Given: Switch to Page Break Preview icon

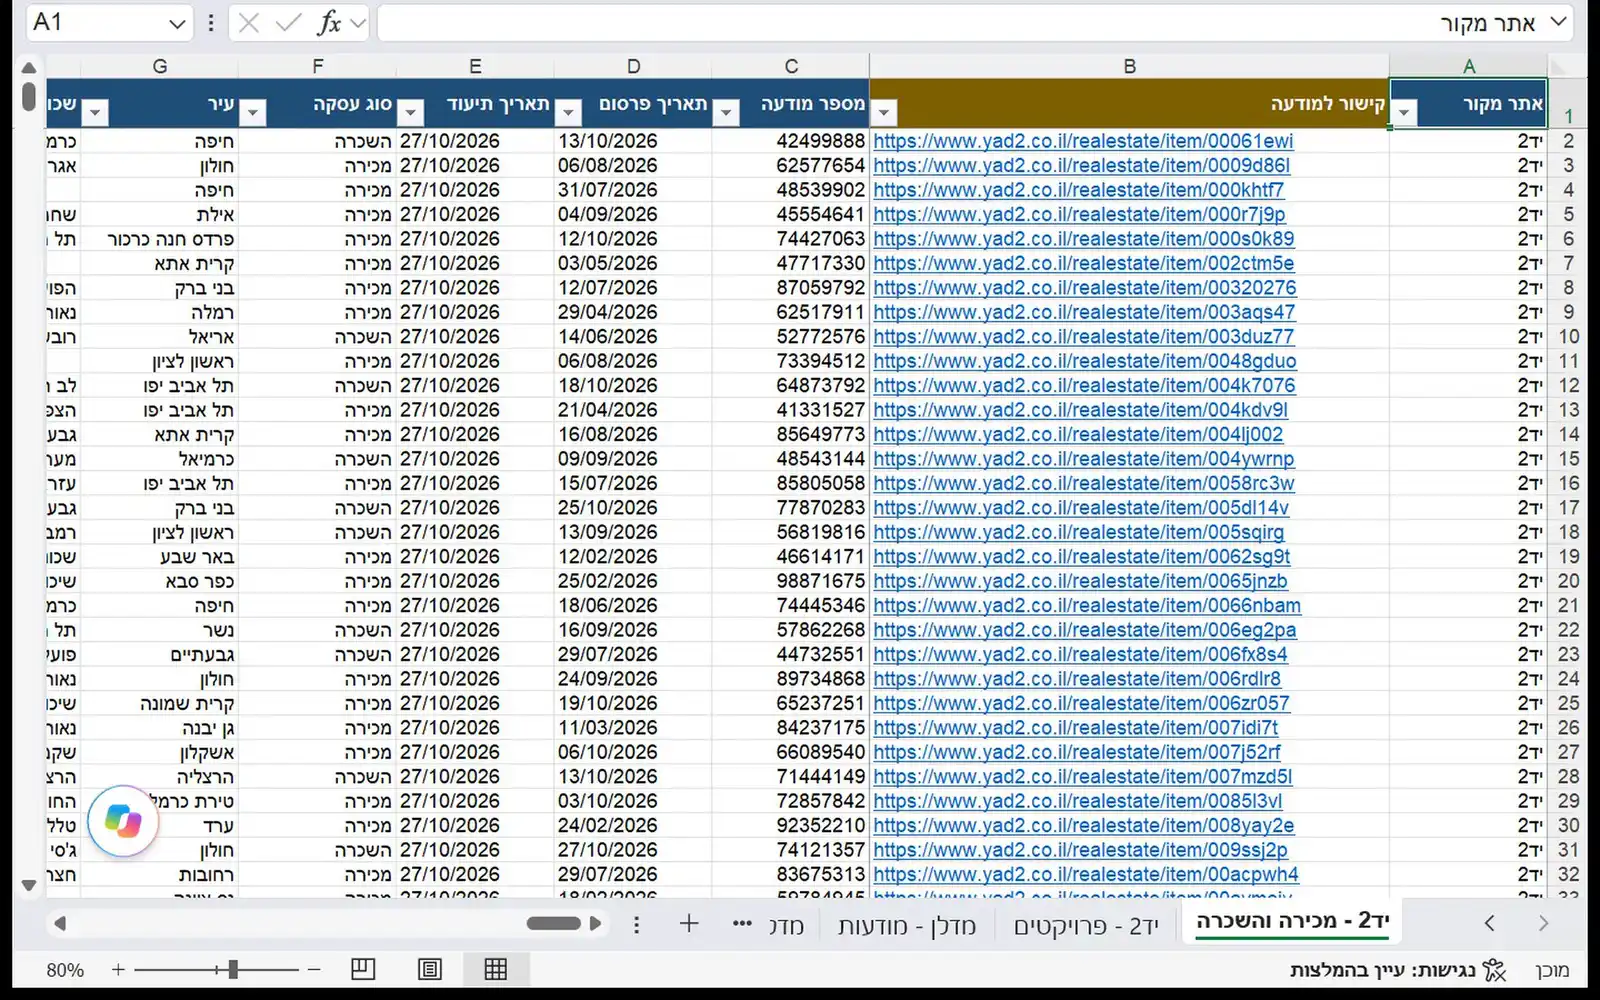Looking at the screenshot, I should (x=363, y=969).
